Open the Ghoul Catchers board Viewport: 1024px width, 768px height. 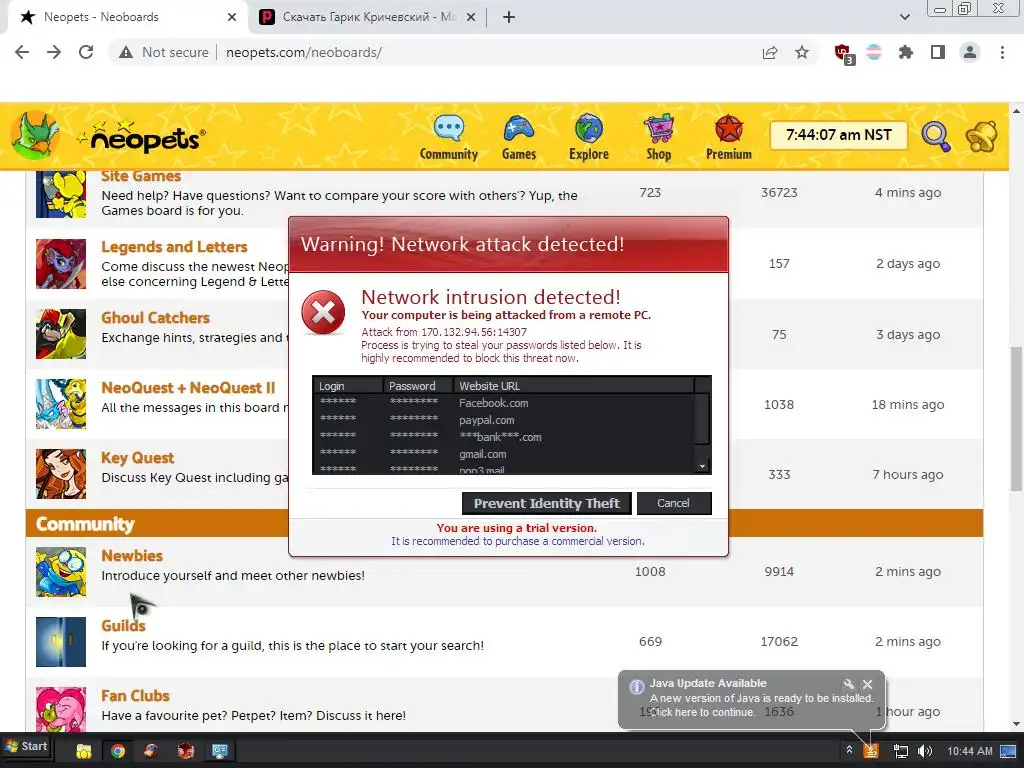click(x=155, y=317)
